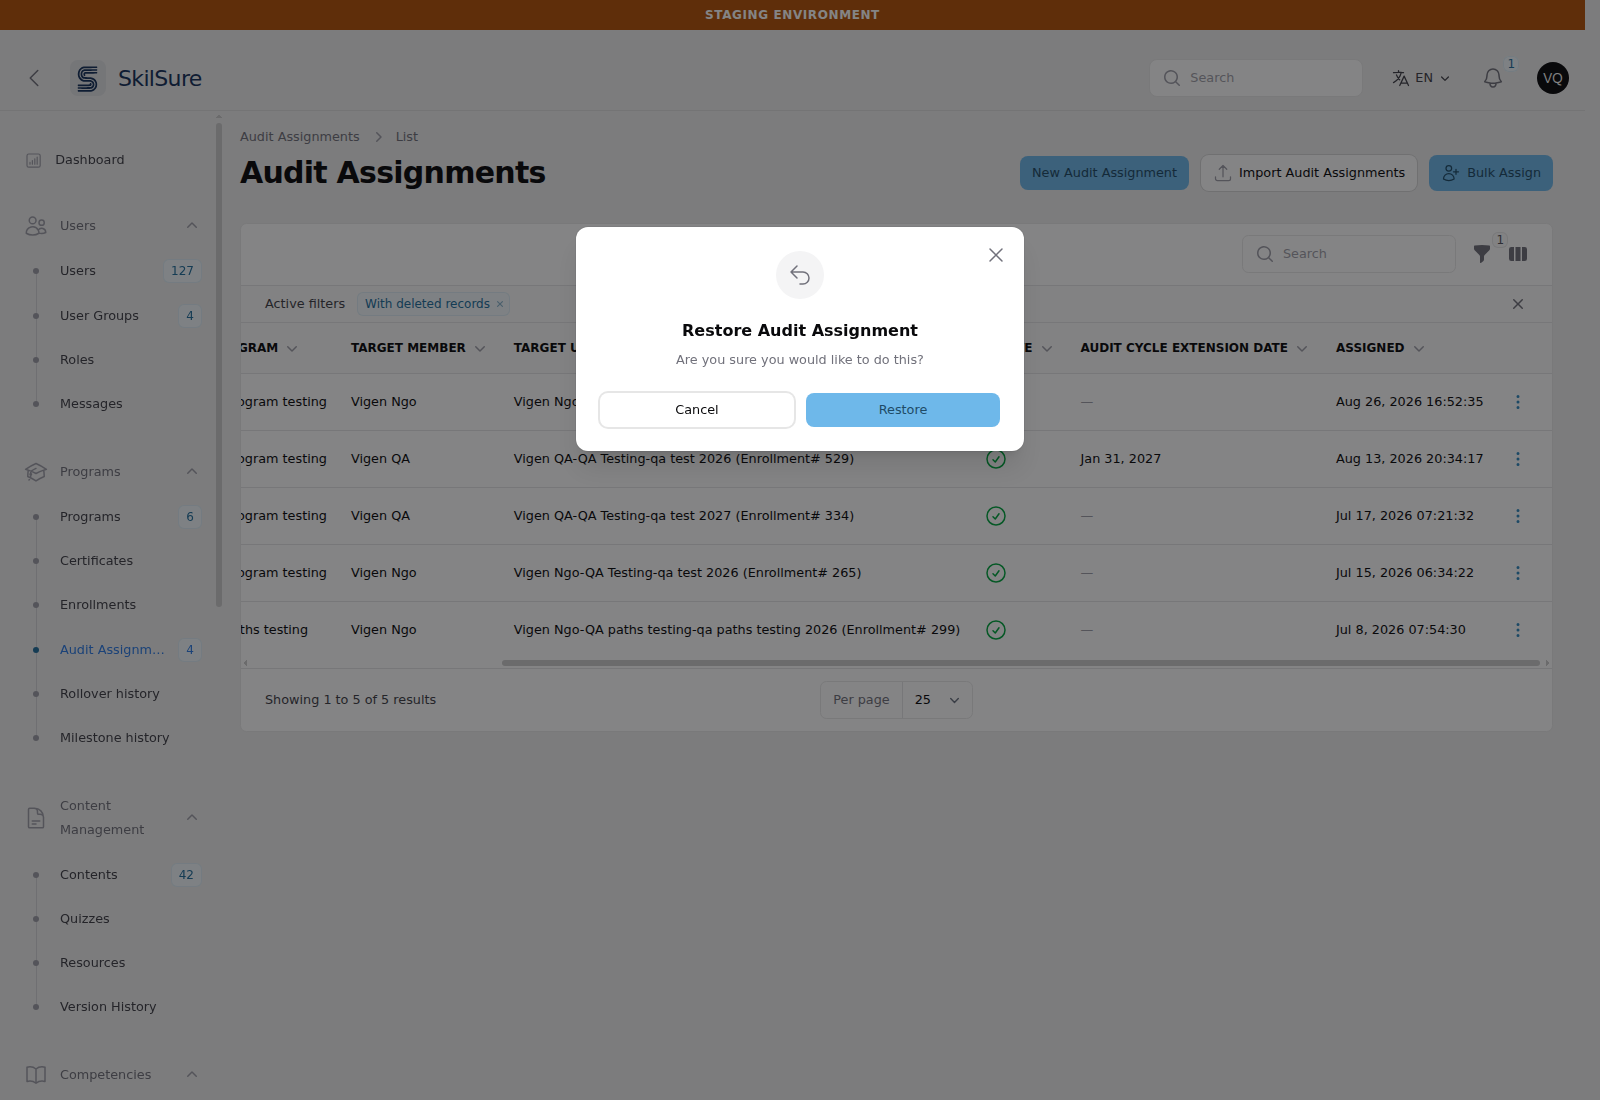Image resolution: width=1600 pixels, height=1100 pixels.
Task: Click the Bulk Assign button
Action: (x=1491, y=173)
